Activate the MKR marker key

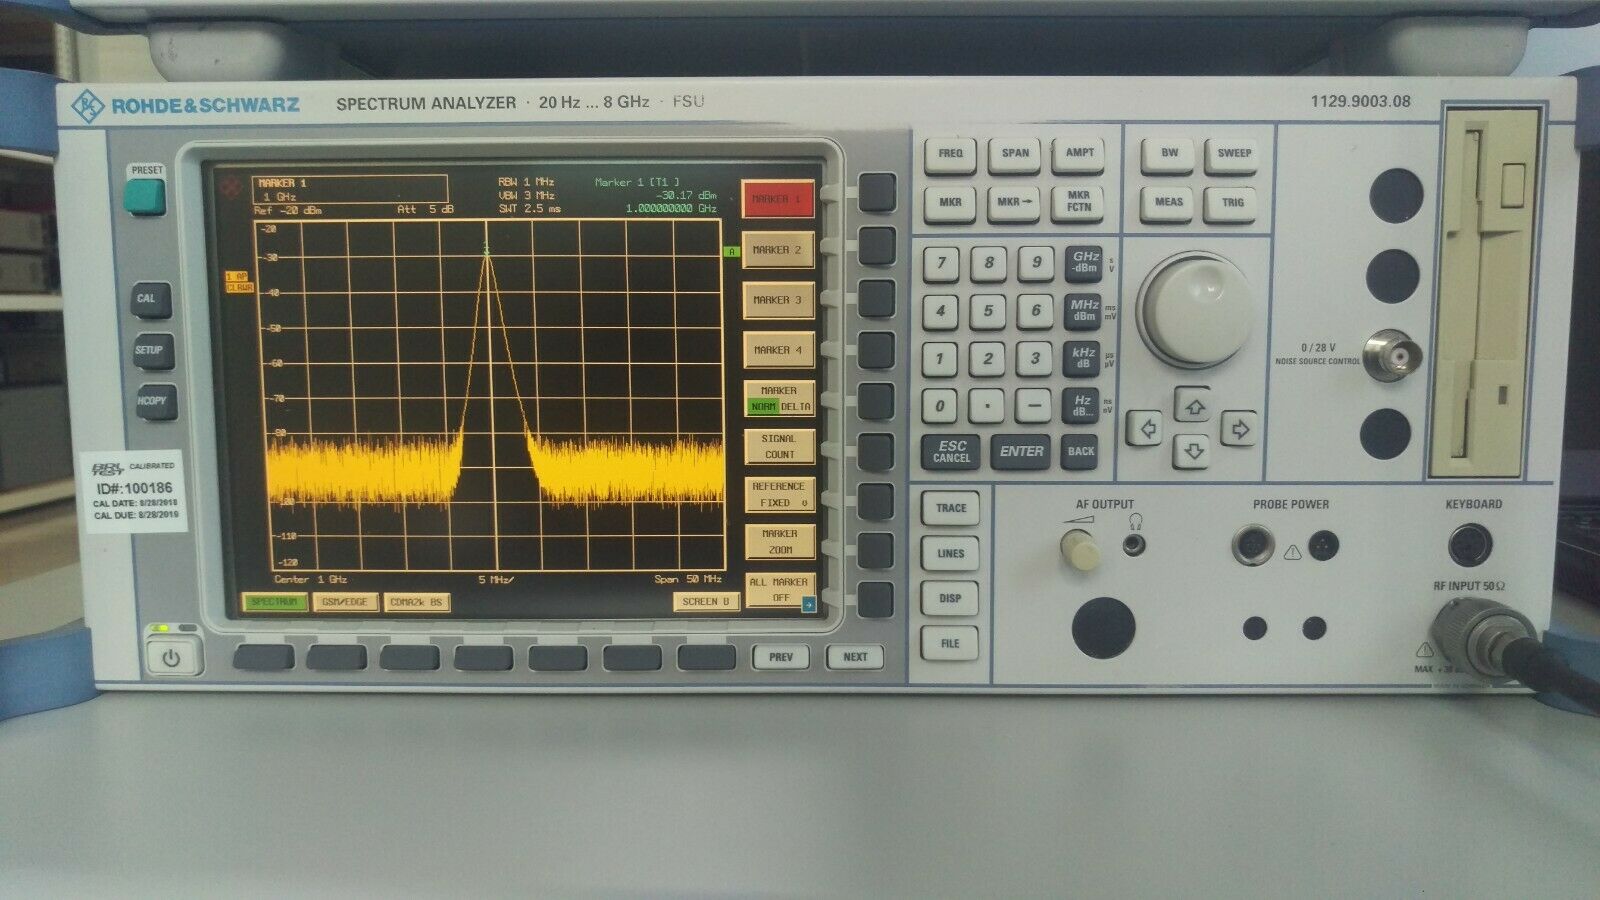tap(950, 202)
